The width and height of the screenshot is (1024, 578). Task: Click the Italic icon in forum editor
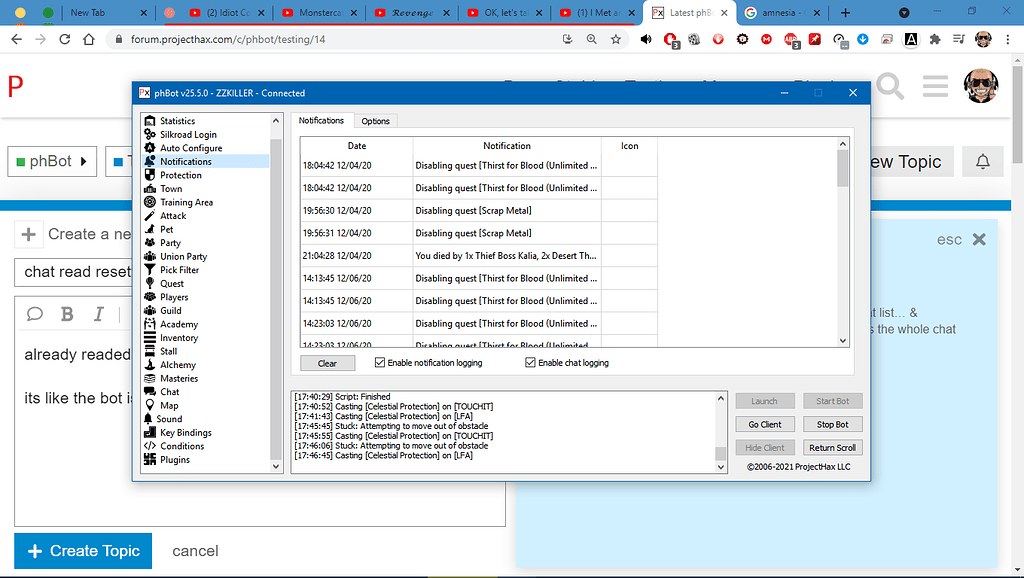(x=98, y=314)
